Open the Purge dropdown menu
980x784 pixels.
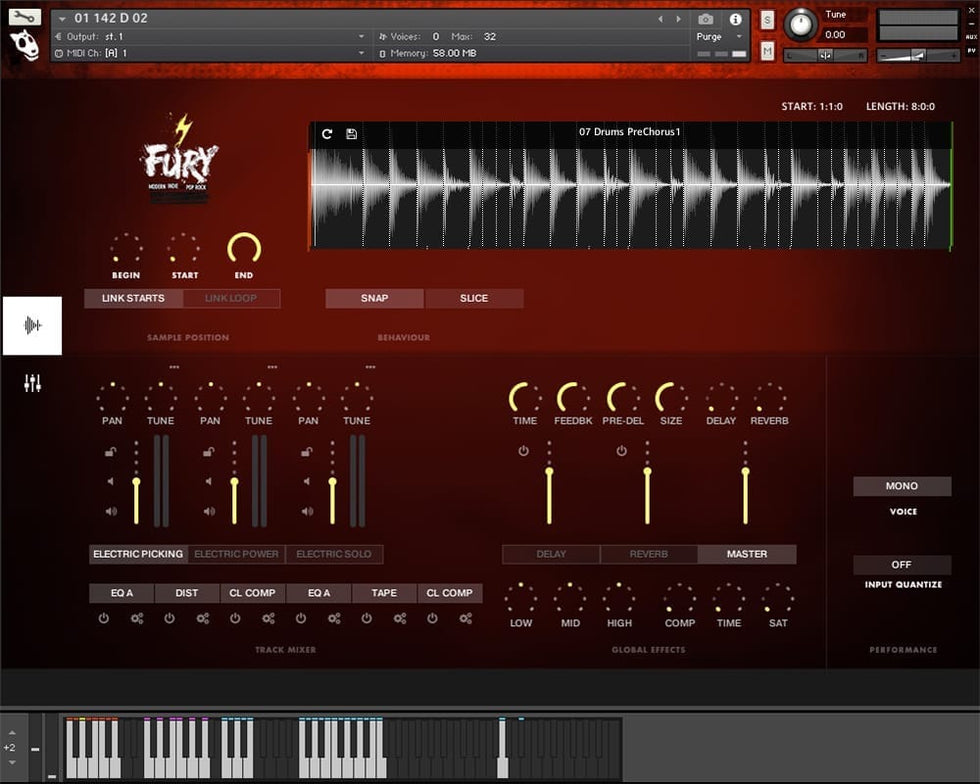720,37
